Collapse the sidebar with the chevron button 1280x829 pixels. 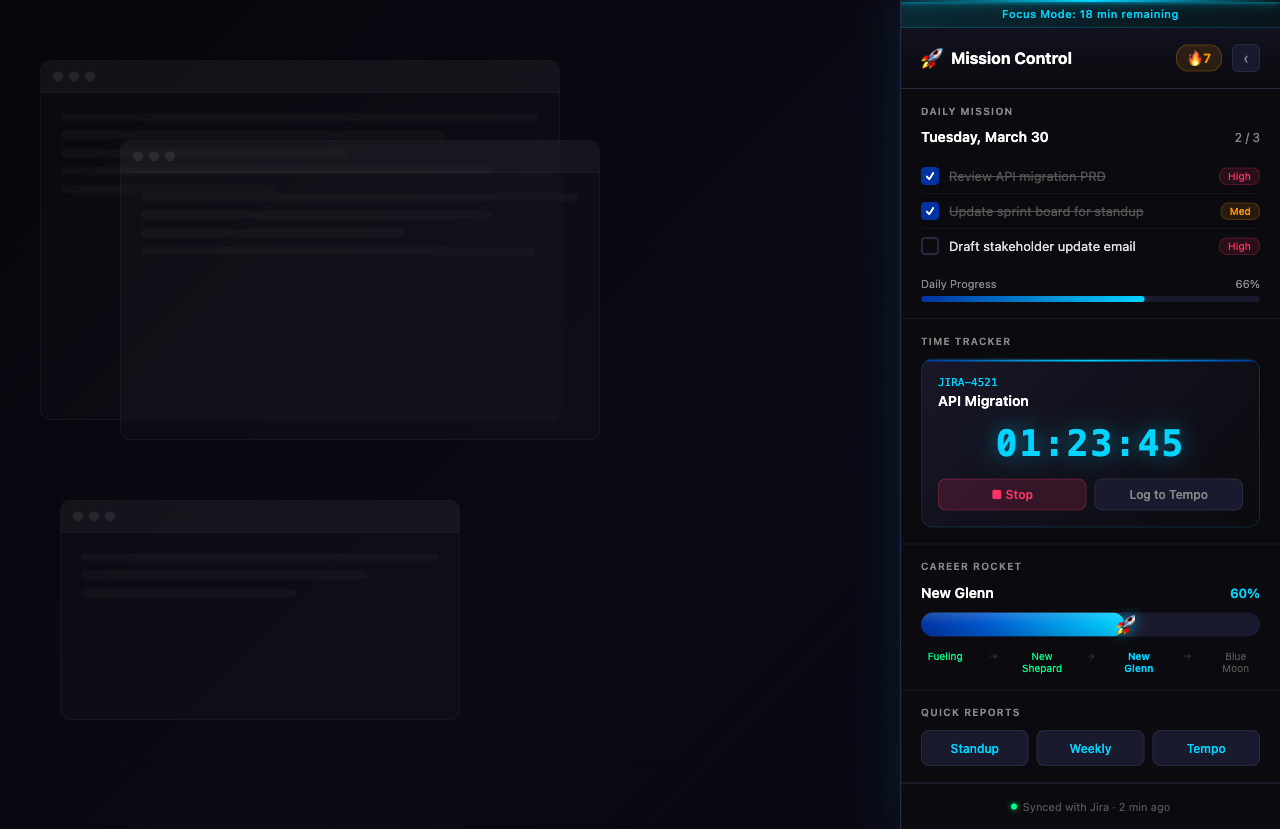click(1245, 58)
